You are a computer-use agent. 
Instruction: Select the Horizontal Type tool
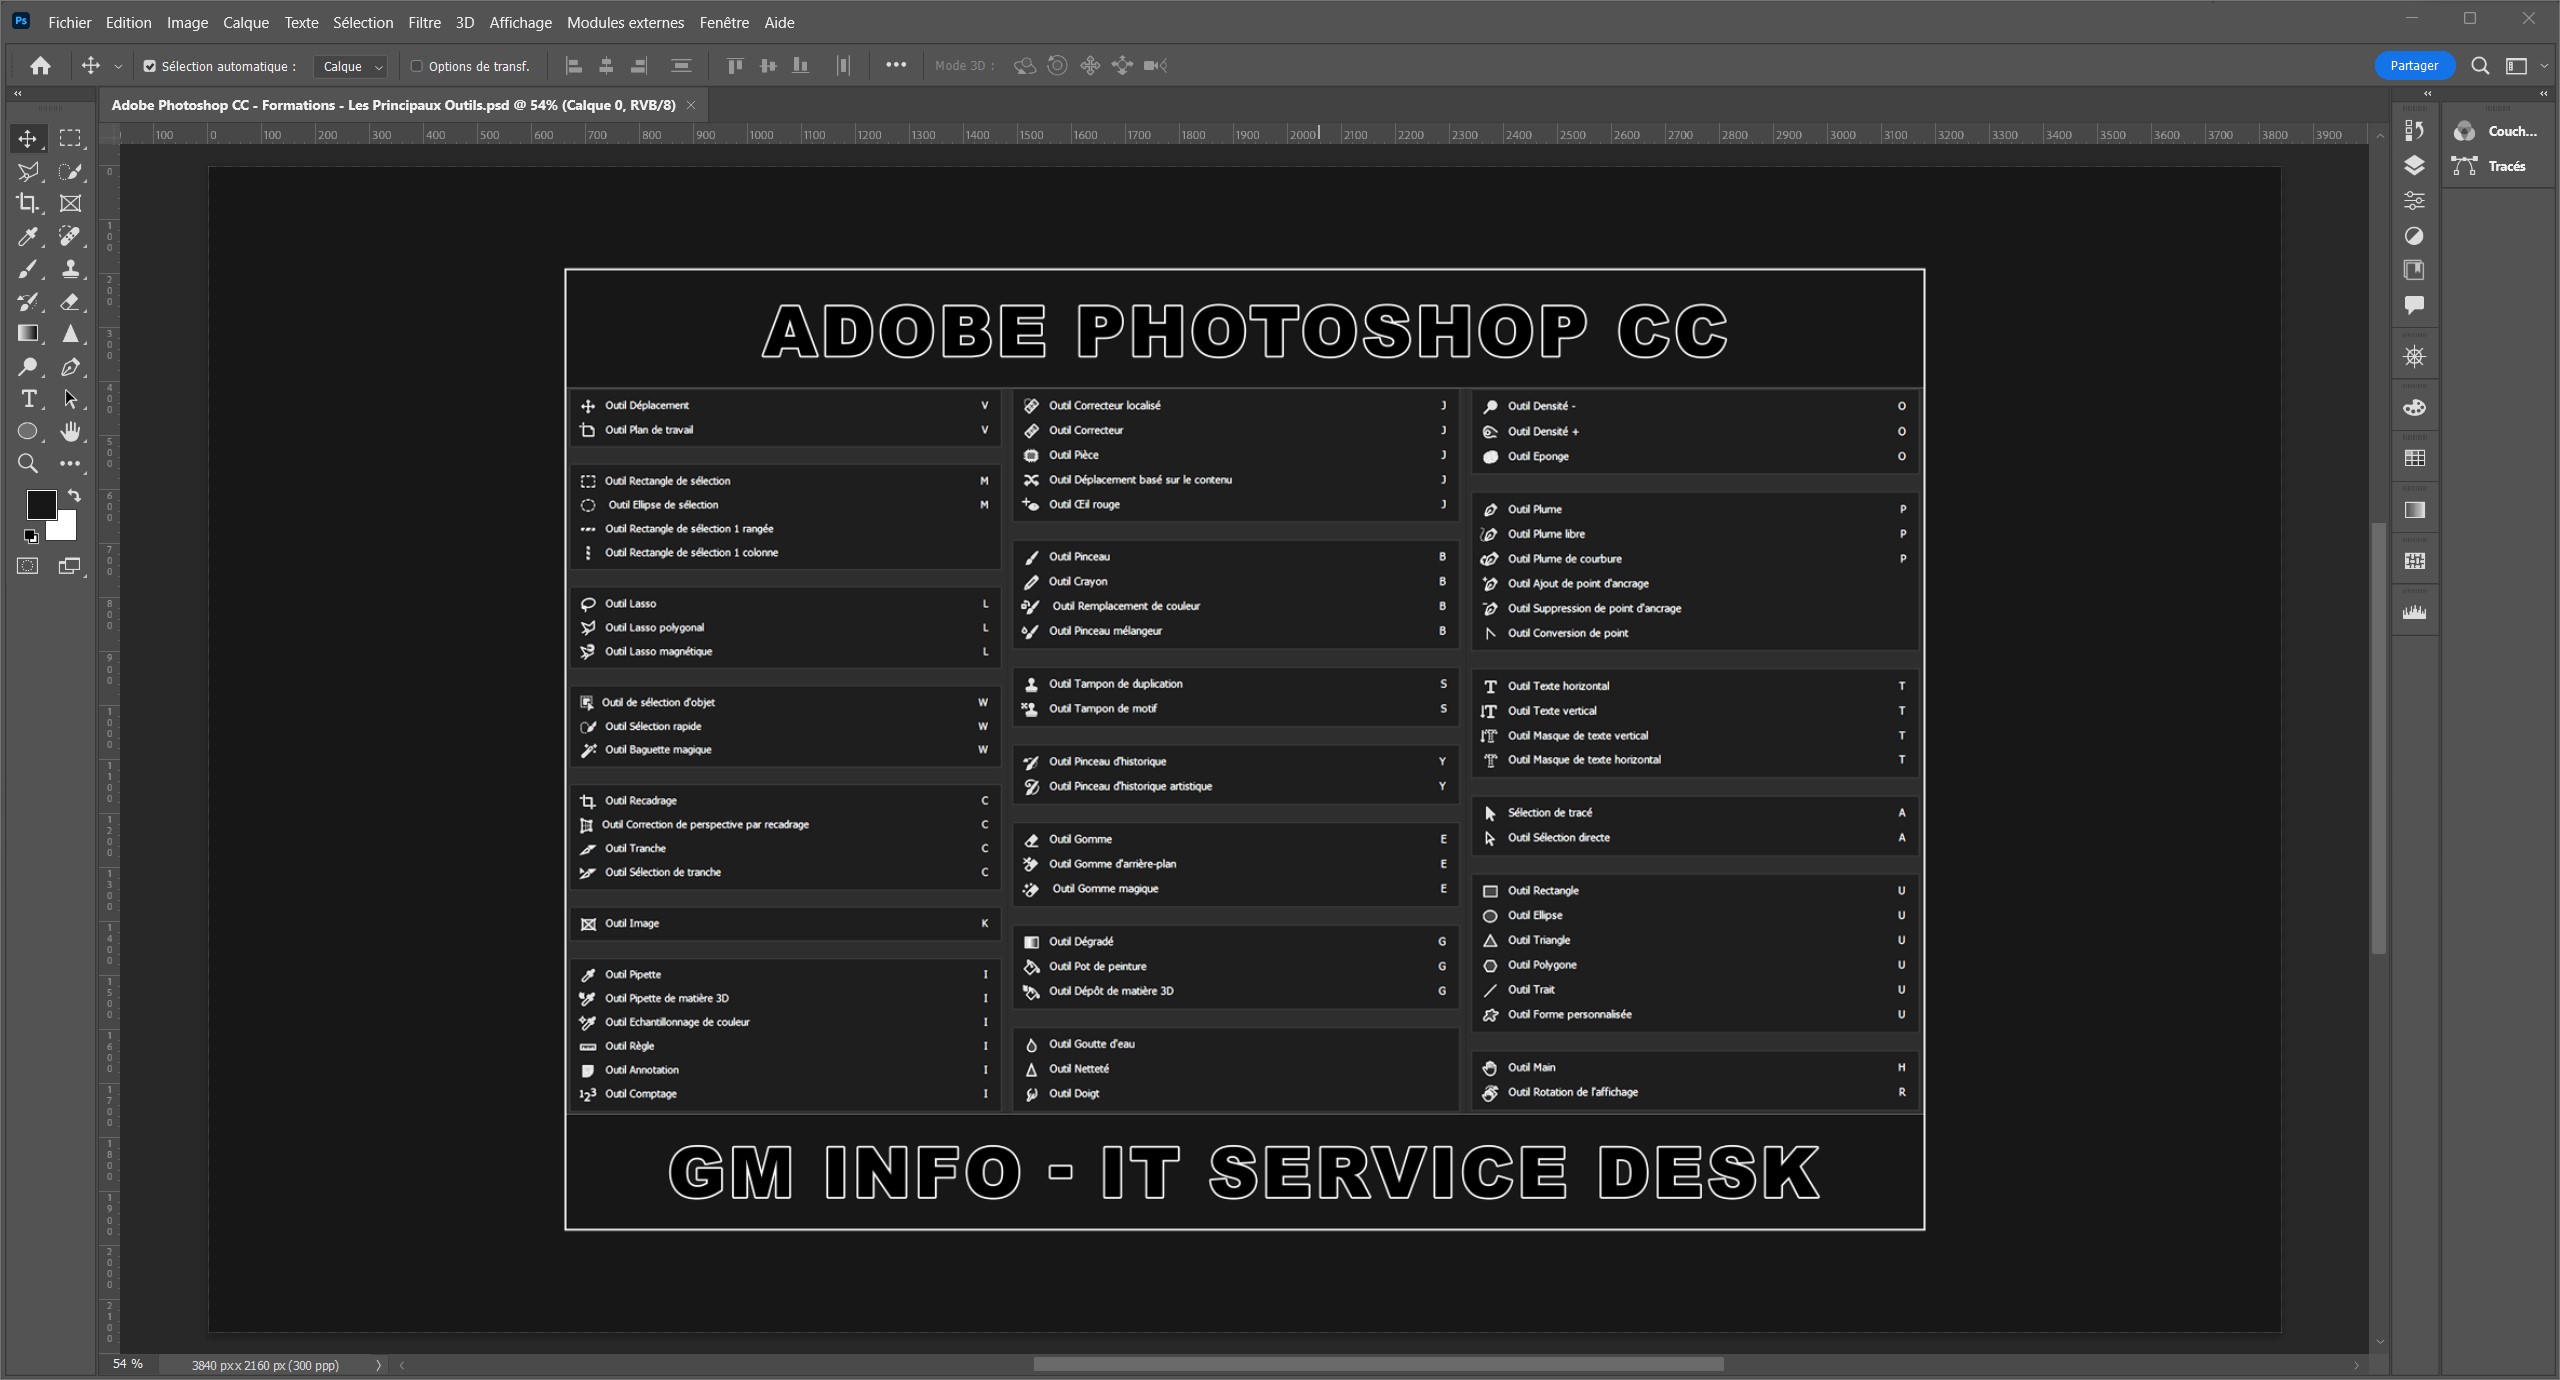28,399
